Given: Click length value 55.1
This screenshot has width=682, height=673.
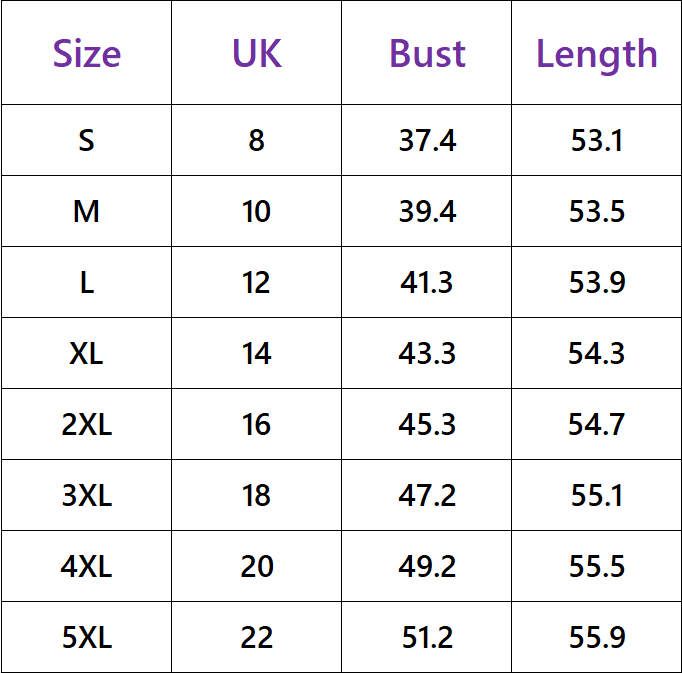Looking at the screenshot, I should (x=597, y=495).
